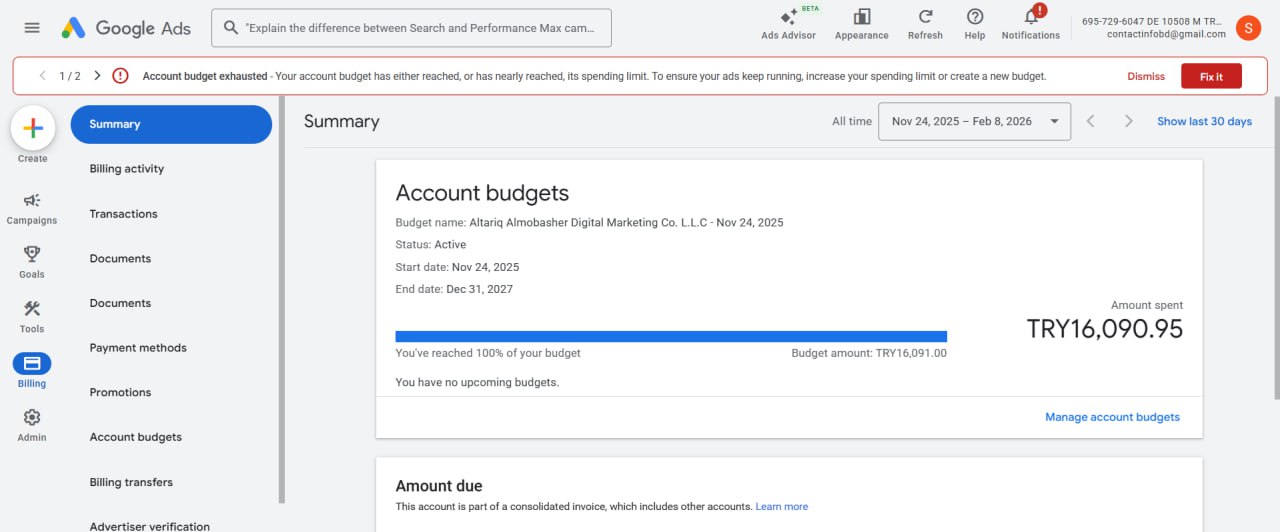Click the All time label
This screenshot has width=1280, height=532.
852,121
